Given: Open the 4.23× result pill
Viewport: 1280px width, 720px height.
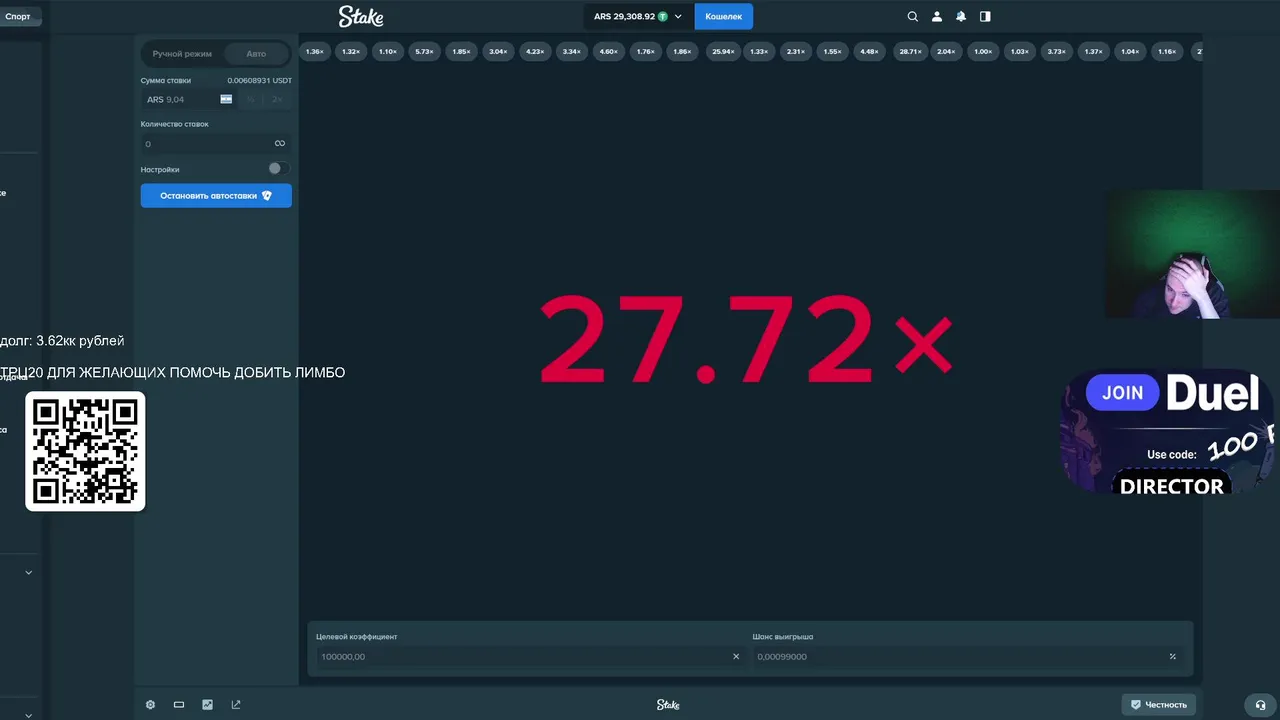Looking at the screenshot, I should (x=535, y=51).
